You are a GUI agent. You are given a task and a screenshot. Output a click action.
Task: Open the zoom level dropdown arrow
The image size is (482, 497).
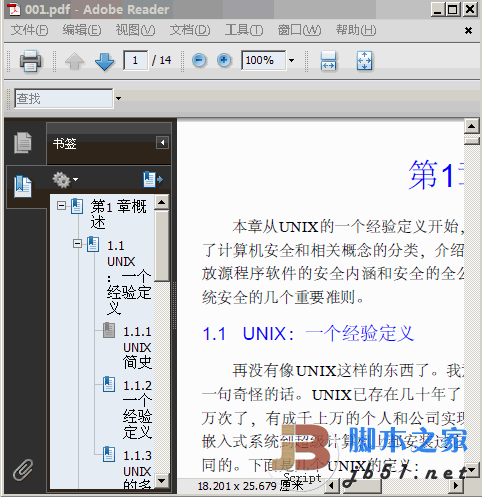pyautogui.click(x=291, y=60)
